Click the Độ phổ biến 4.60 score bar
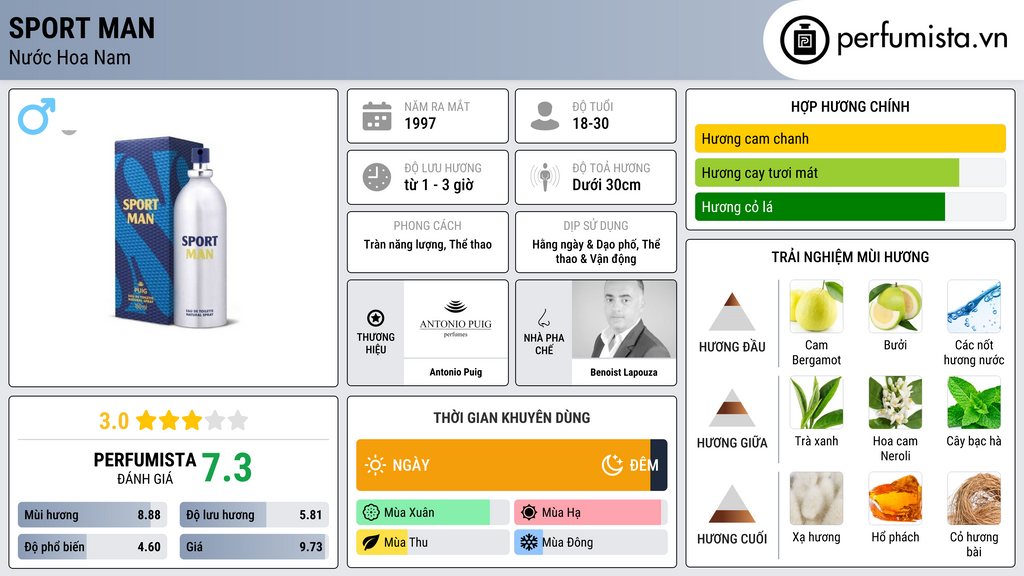 (92, 547)
